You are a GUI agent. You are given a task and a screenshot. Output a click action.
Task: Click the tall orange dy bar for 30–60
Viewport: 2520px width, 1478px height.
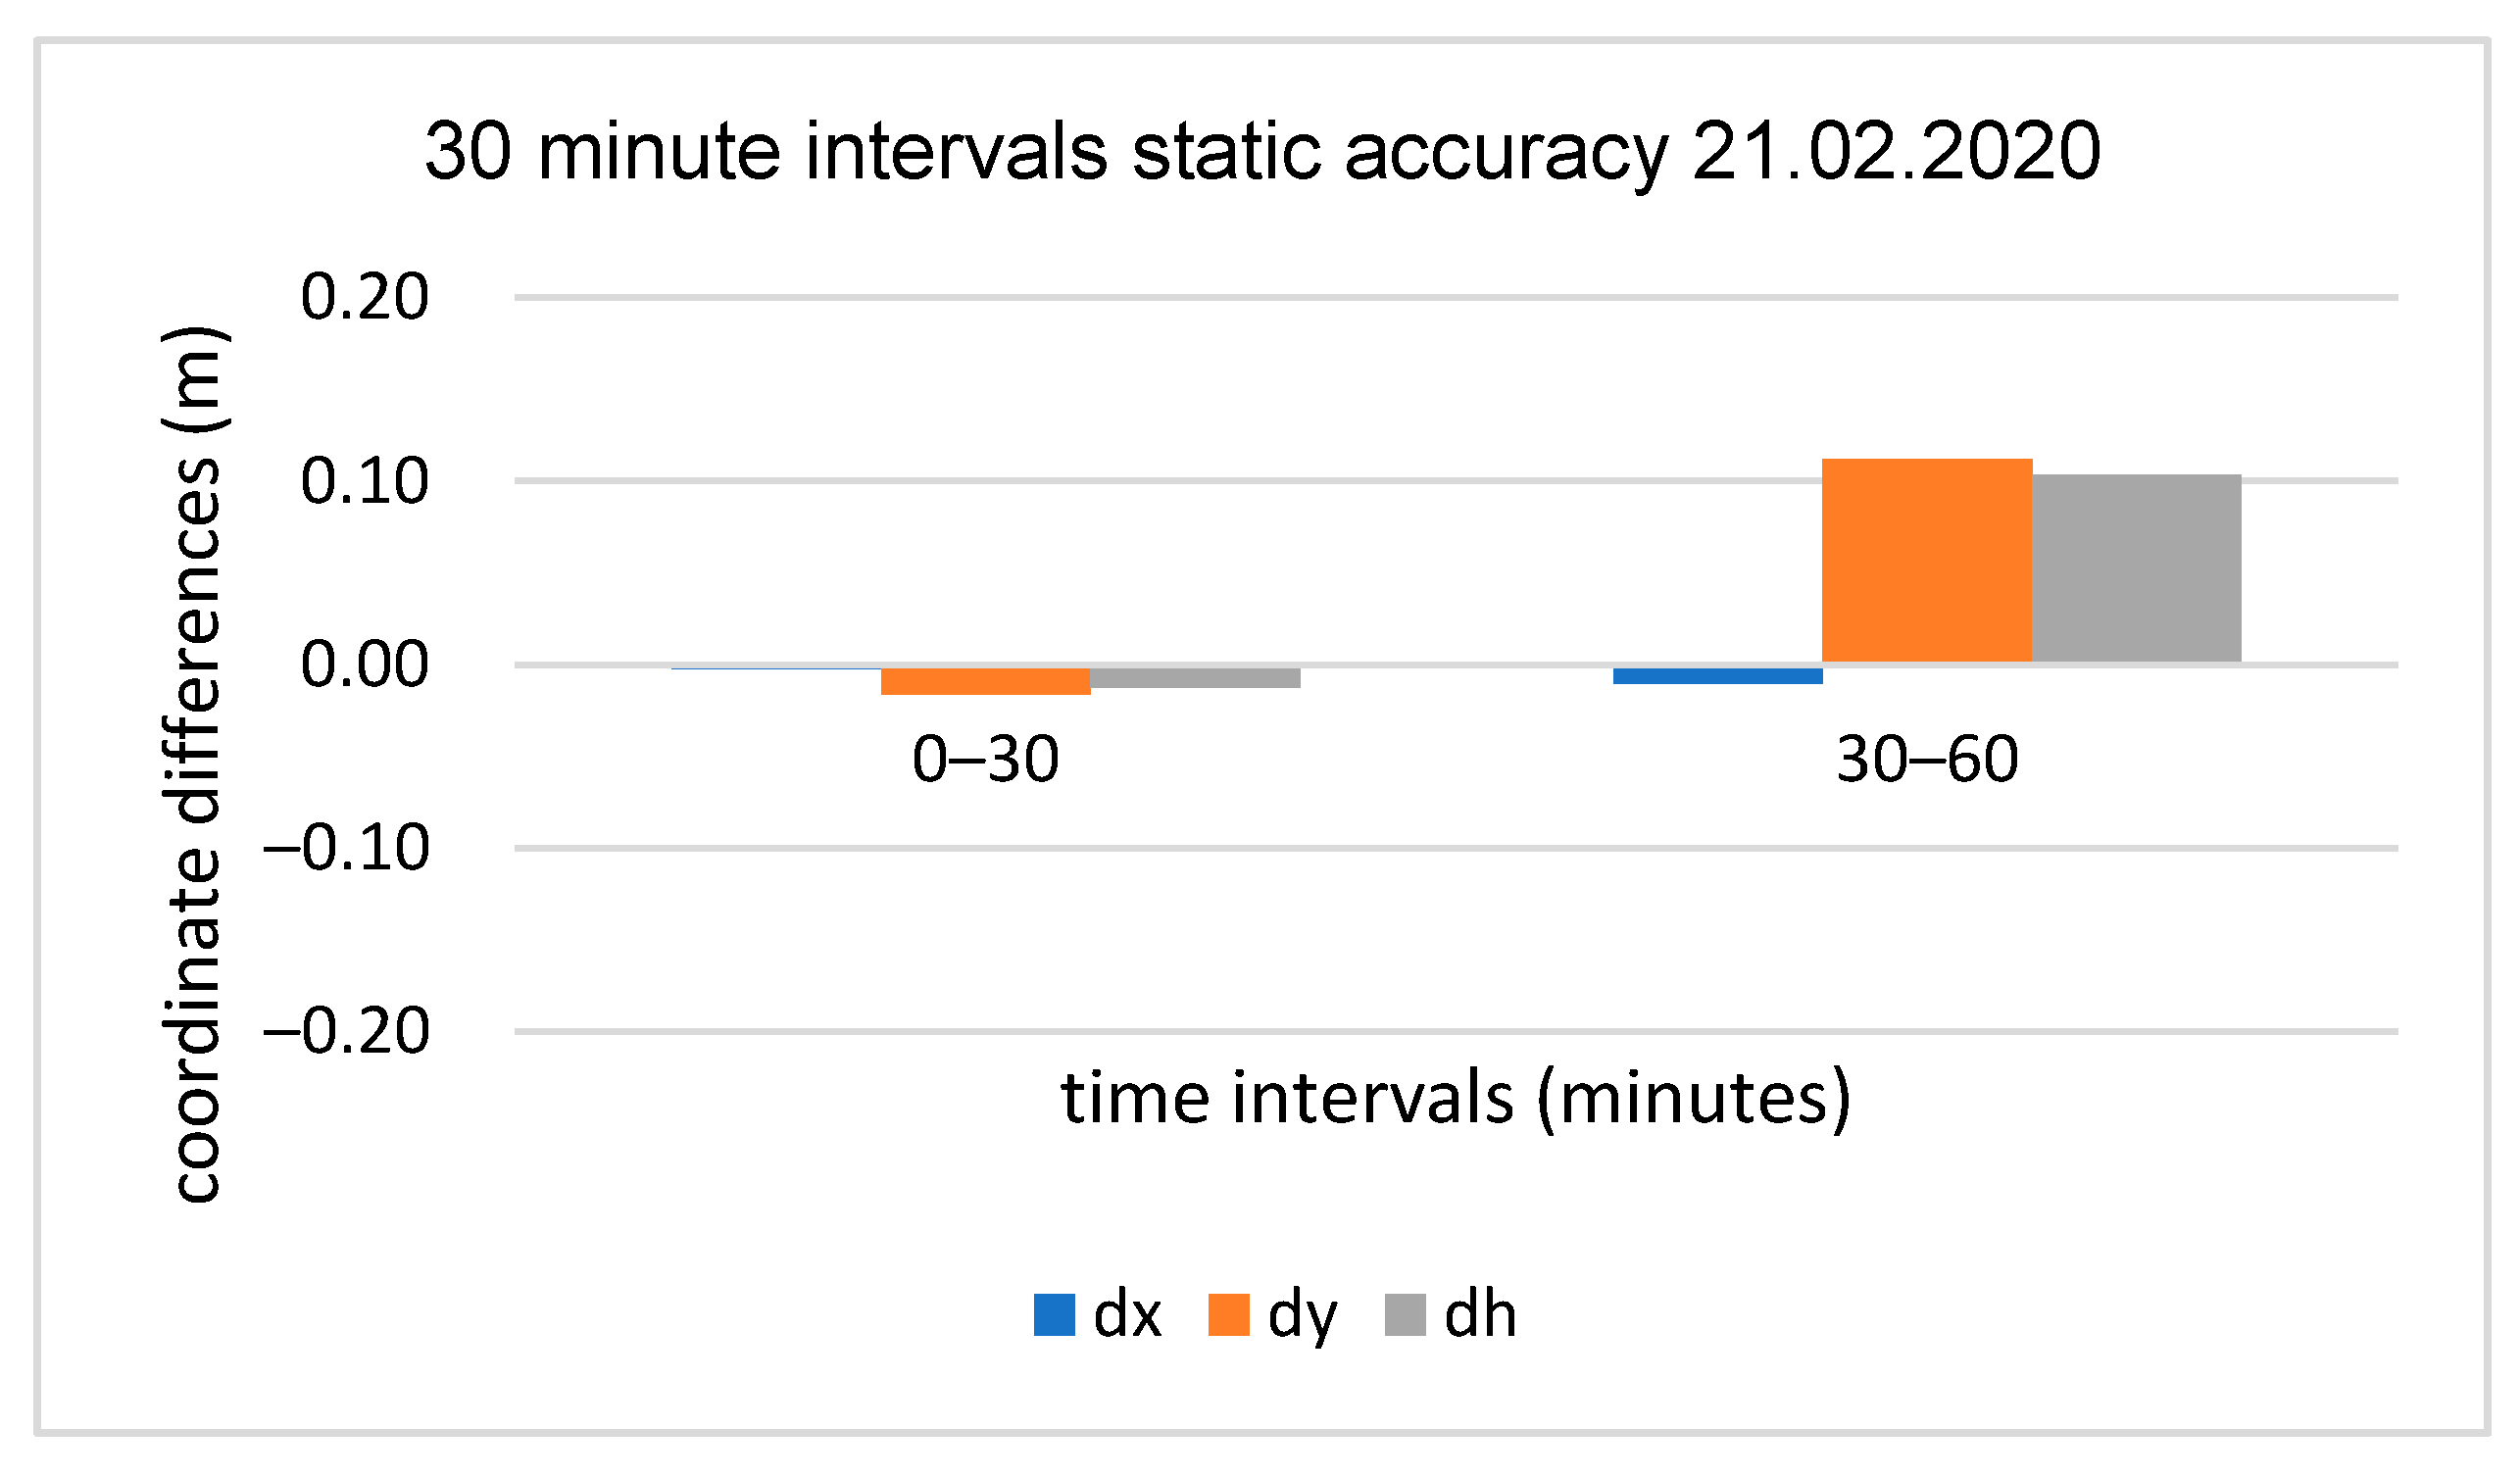click(x=1927, y=560)
